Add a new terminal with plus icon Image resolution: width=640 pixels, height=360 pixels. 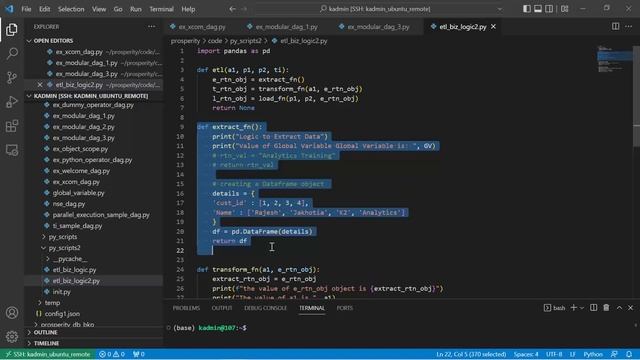click(573, 308)
